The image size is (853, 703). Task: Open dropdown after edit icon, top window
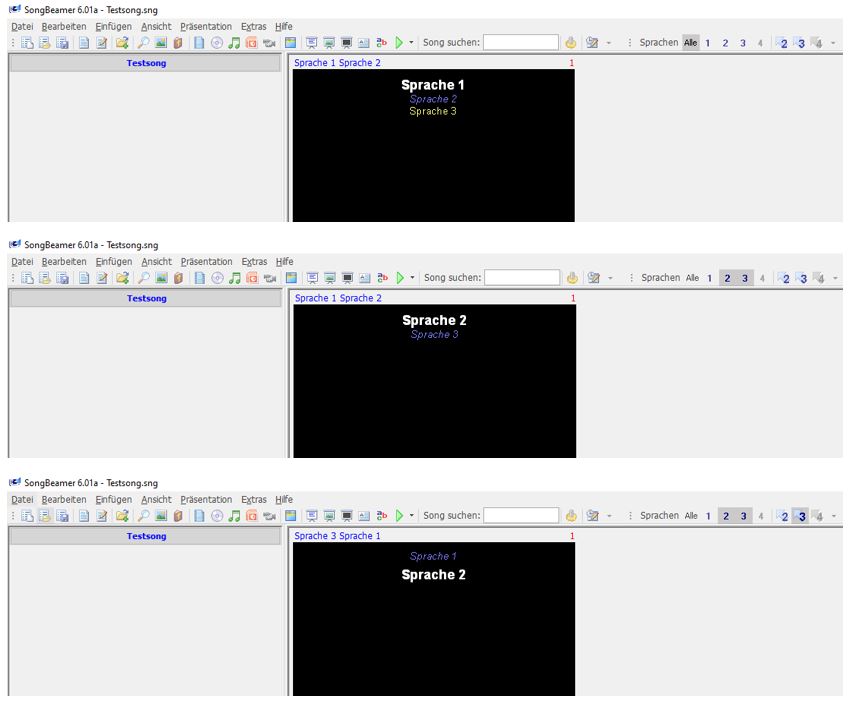(609, 42)
